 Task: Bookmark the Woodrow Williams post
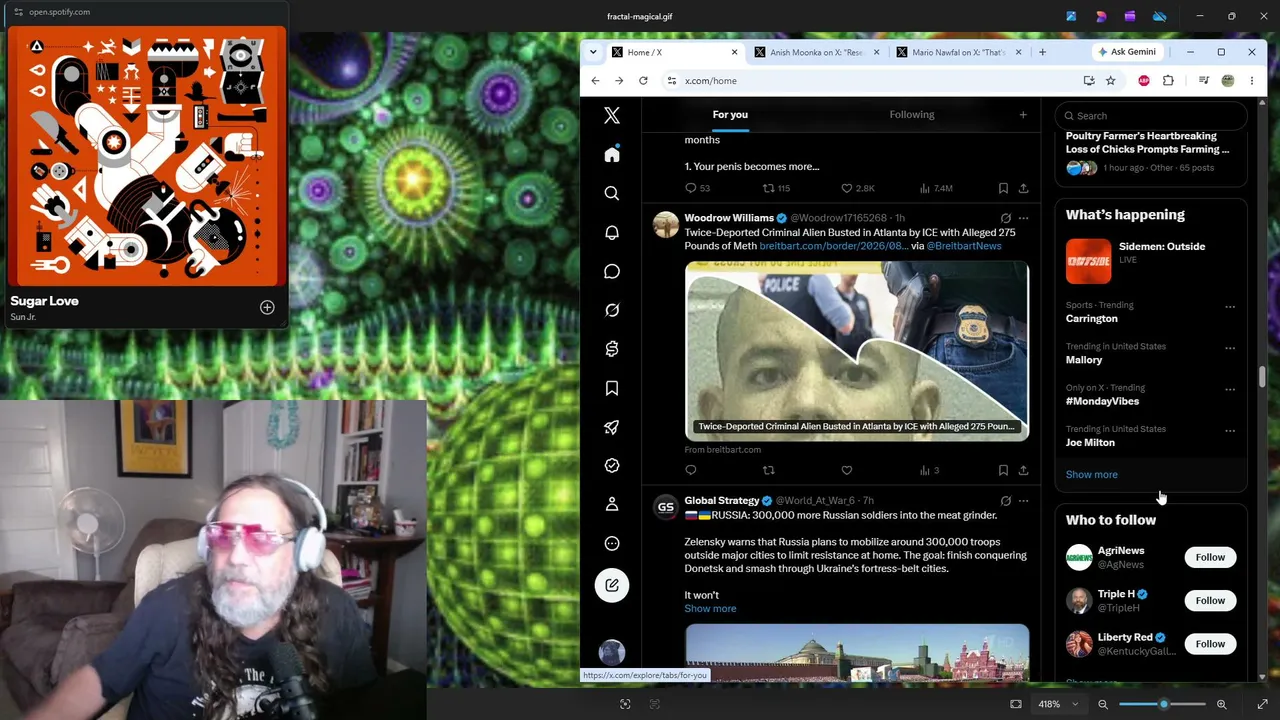(1003, 470)
